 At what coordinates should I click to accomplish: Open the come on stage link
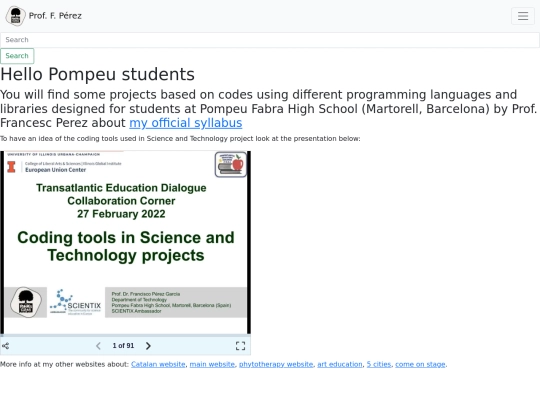click(420, 364)
